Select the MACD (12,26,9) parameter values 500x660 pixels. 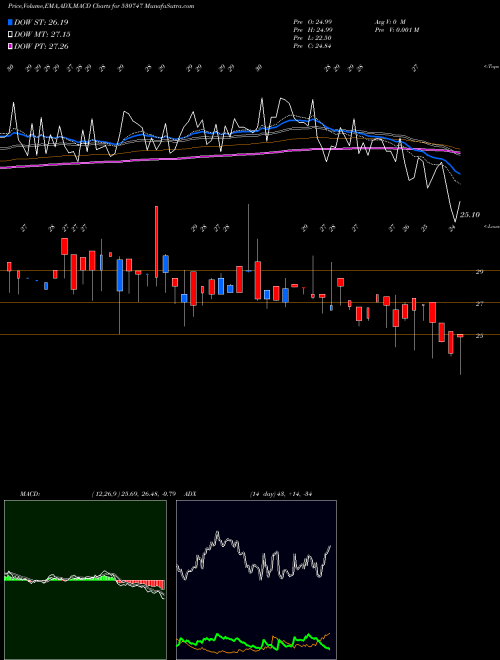(x=136, y=494)
